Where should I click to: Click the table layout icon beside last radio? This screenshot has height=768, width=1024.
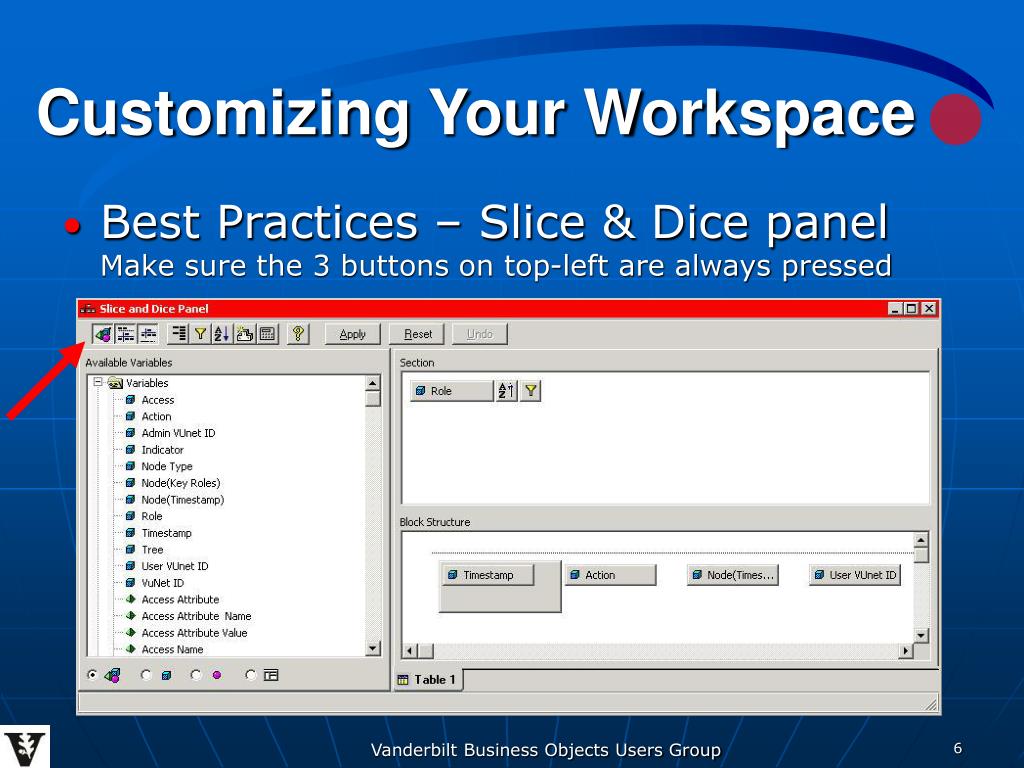pyautogui.click(x=271, y=675)
